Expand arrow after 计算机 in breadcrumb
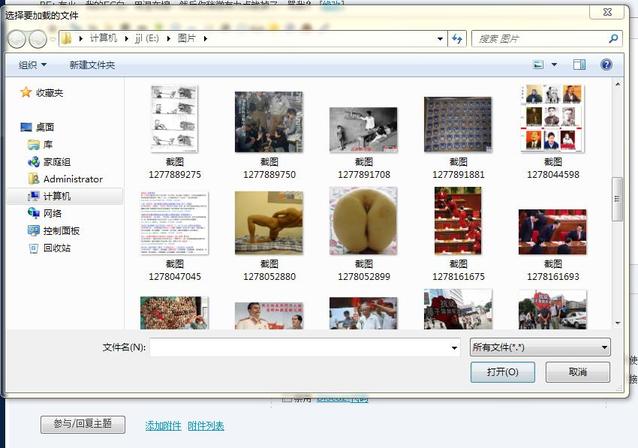 126,39
